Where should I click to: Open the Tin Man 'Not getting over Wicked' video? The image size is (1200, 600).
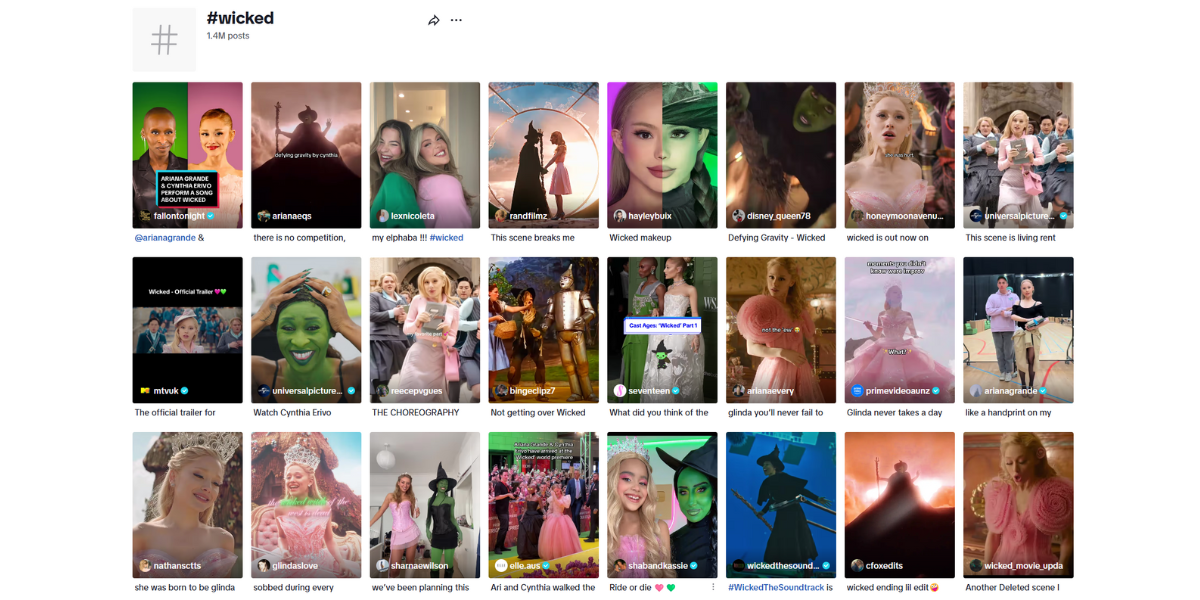click(543, 330)
